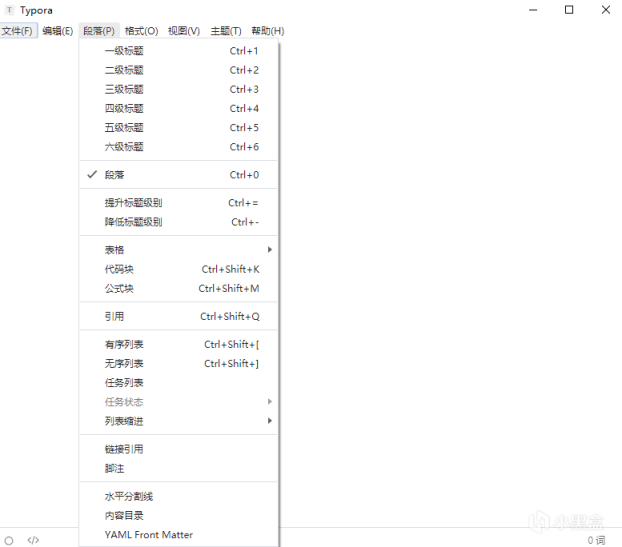Choose 六级标题 heading option

click(179, 147)
